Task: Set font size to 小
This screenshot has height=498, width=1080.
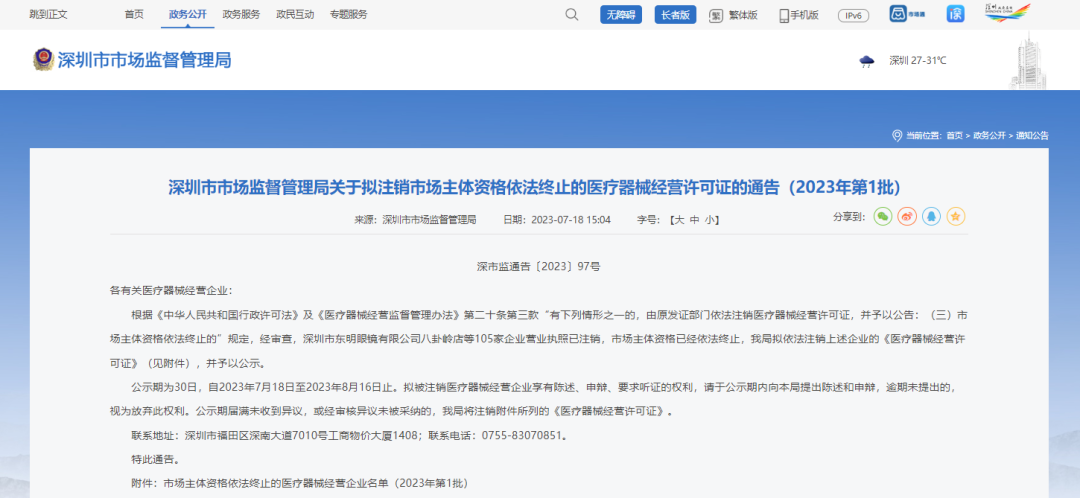Action: (710, 219)
